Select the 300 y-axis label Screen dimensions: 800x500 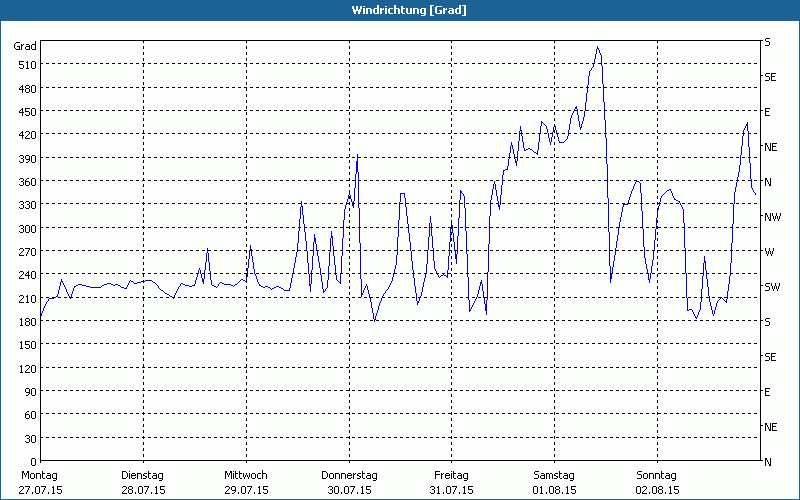click(x=27, y=229)
